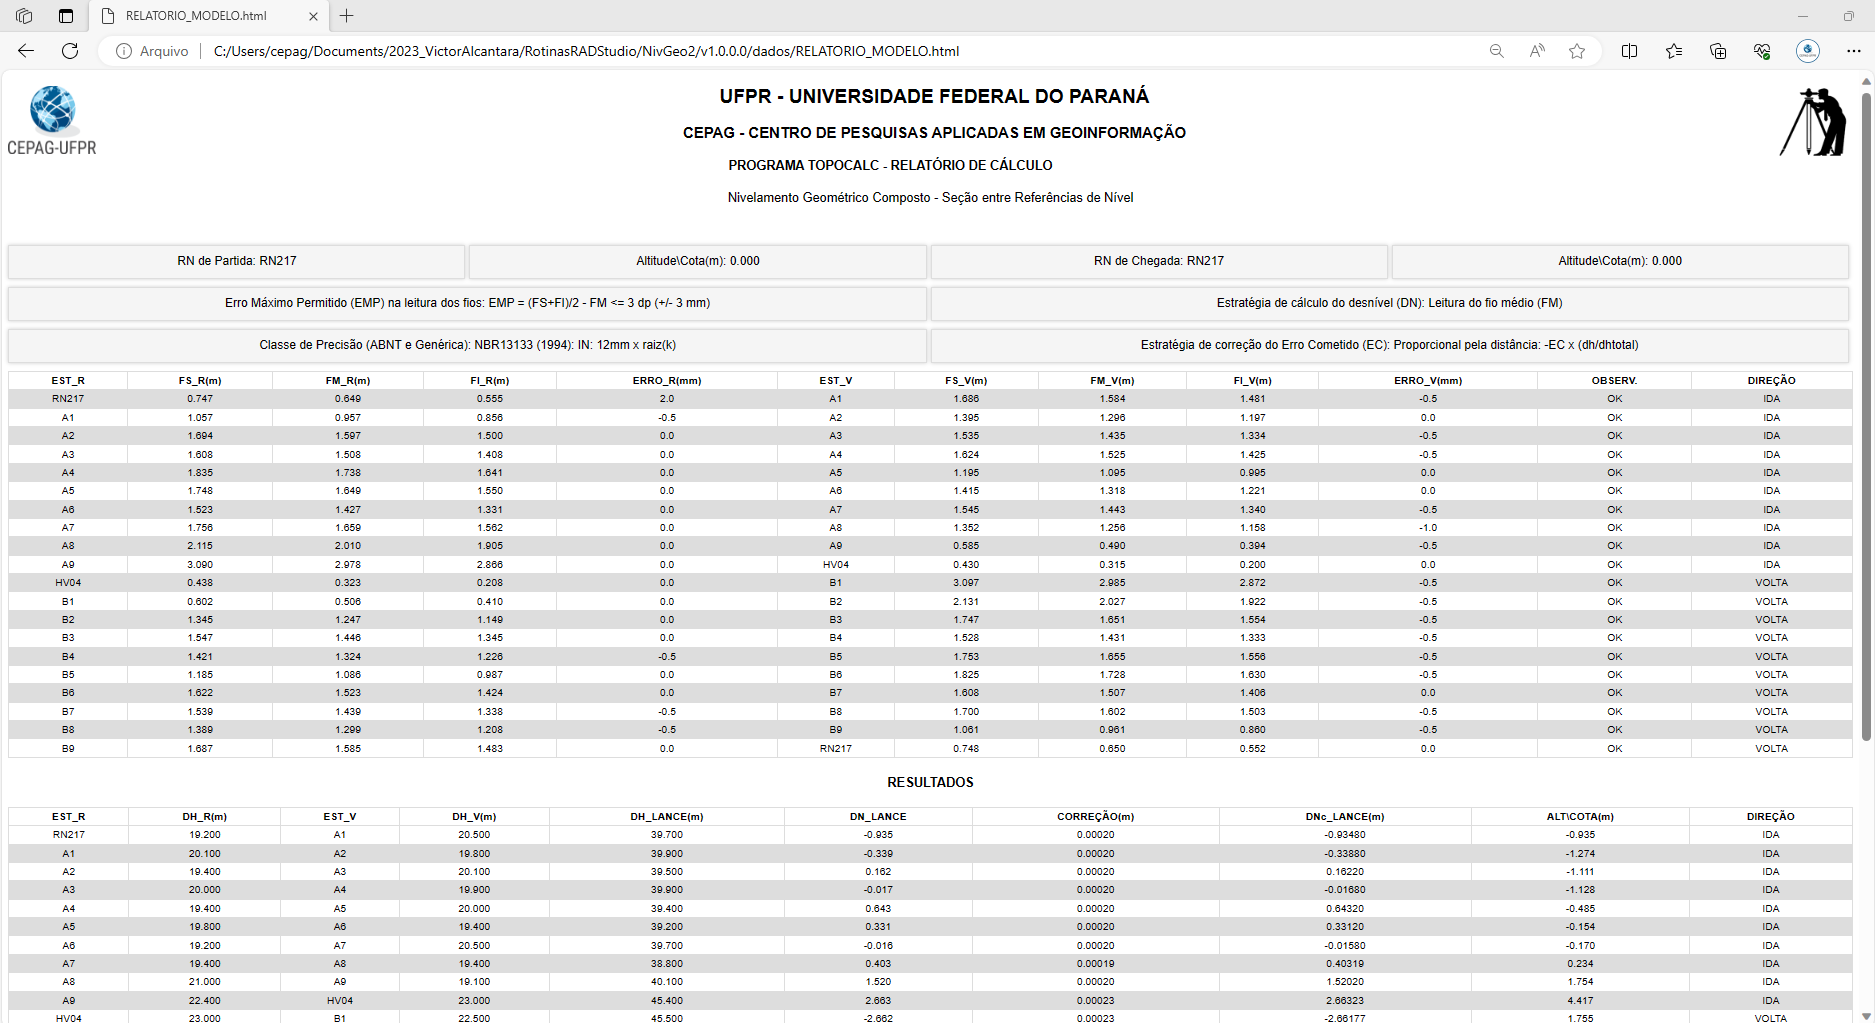Click the heading UFPR - UNIVERSIDADE FEDERAL DO PARANÁ
Screen dimensions: 1875x1023
[x=934, y=96]
